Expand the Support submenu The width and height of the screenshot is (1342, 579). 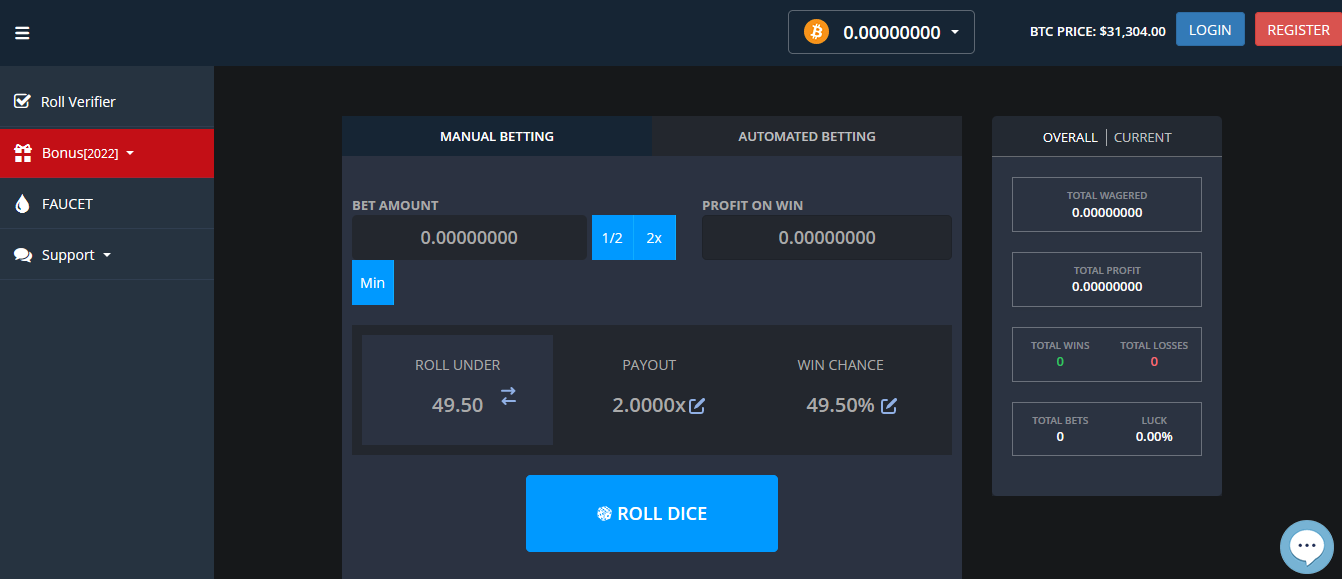point(107,255)
